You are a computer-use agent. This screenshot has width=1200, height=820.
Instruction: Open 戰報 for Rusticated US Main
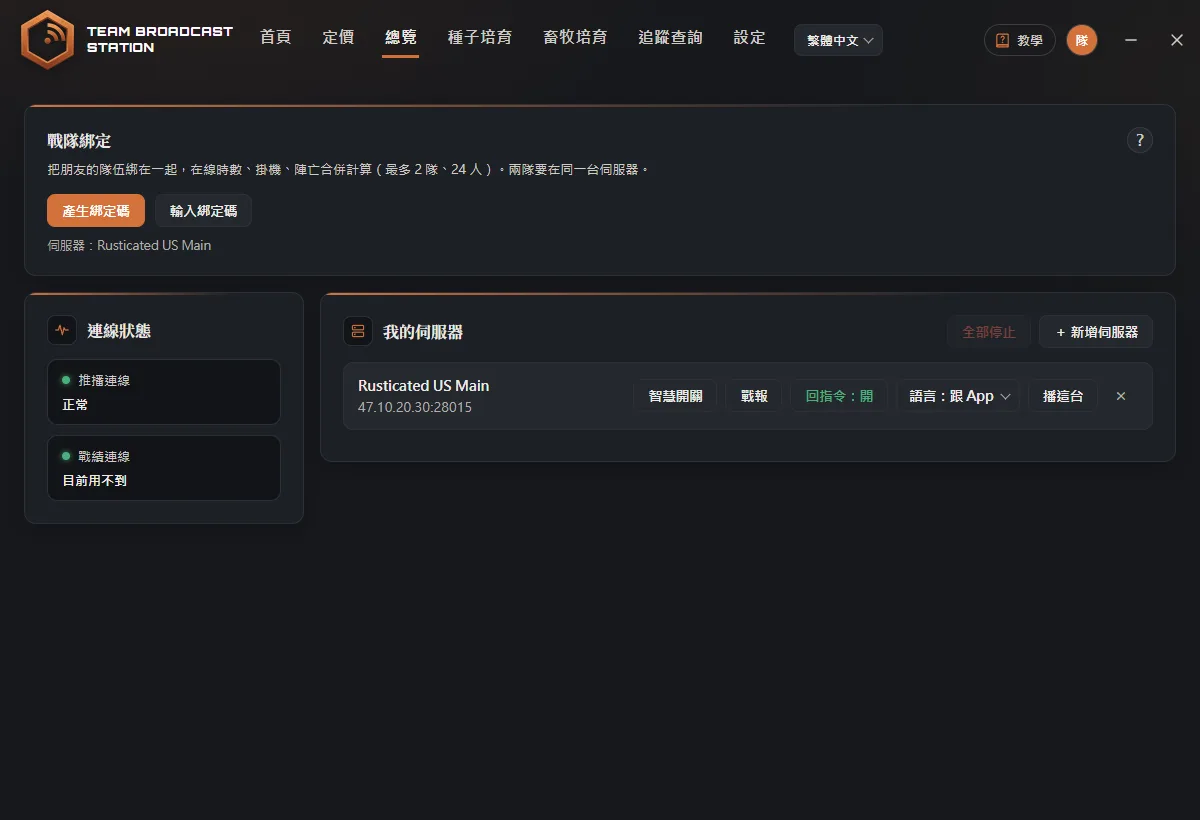click(754, 396)
